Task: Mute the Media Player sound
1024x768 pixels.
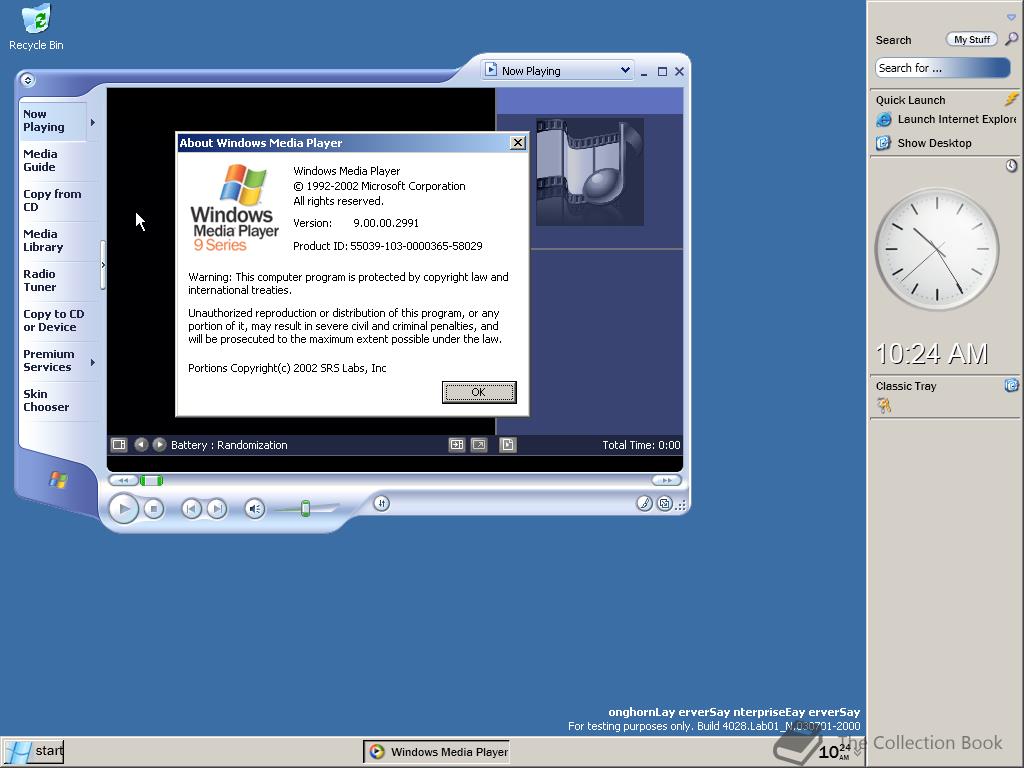Action: 255,509
